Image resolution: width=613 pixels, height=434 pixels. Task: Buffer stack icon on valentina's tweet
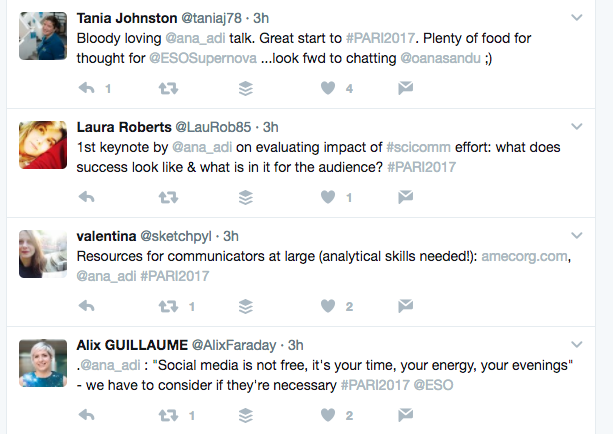(x=246, y=306)
